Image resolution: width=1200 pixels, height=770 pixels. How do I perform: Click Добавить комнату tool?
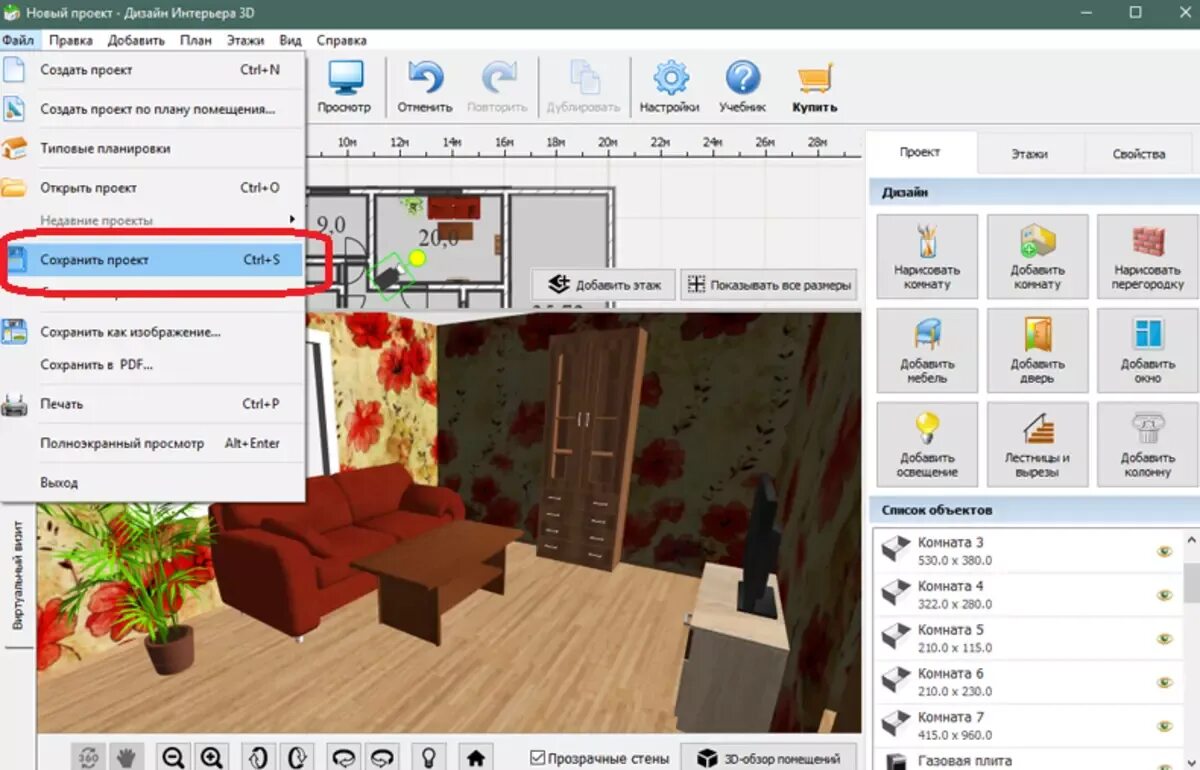tap(1037, 257)
